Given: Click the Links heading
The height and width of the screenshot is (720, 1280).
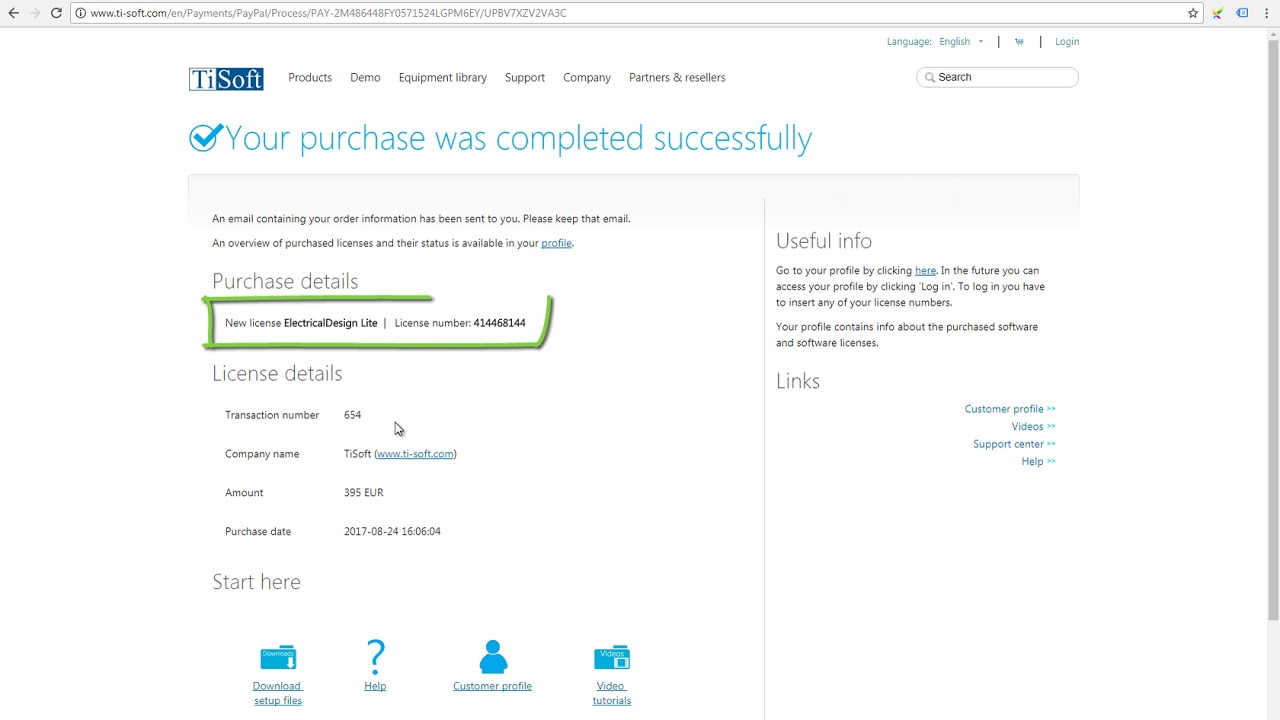Looking at the screenshot, I should point(798,381).
